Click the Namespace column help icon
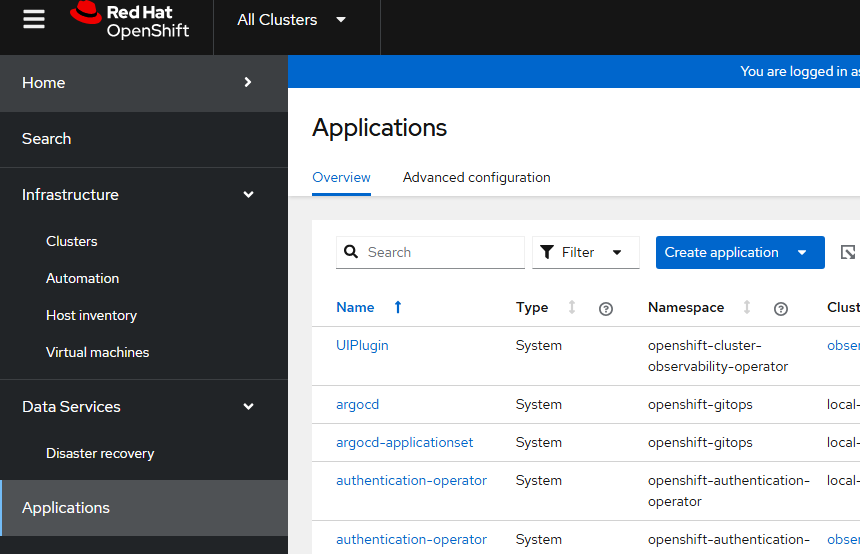 (x=781, y=309)
